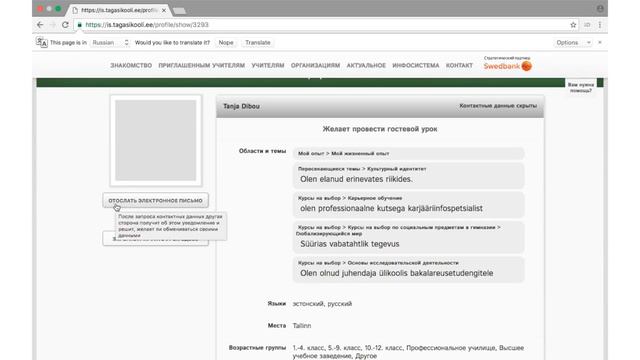640x360 pixels.
Task: Click the name Tanja Dibou
Action: [241, 106]
